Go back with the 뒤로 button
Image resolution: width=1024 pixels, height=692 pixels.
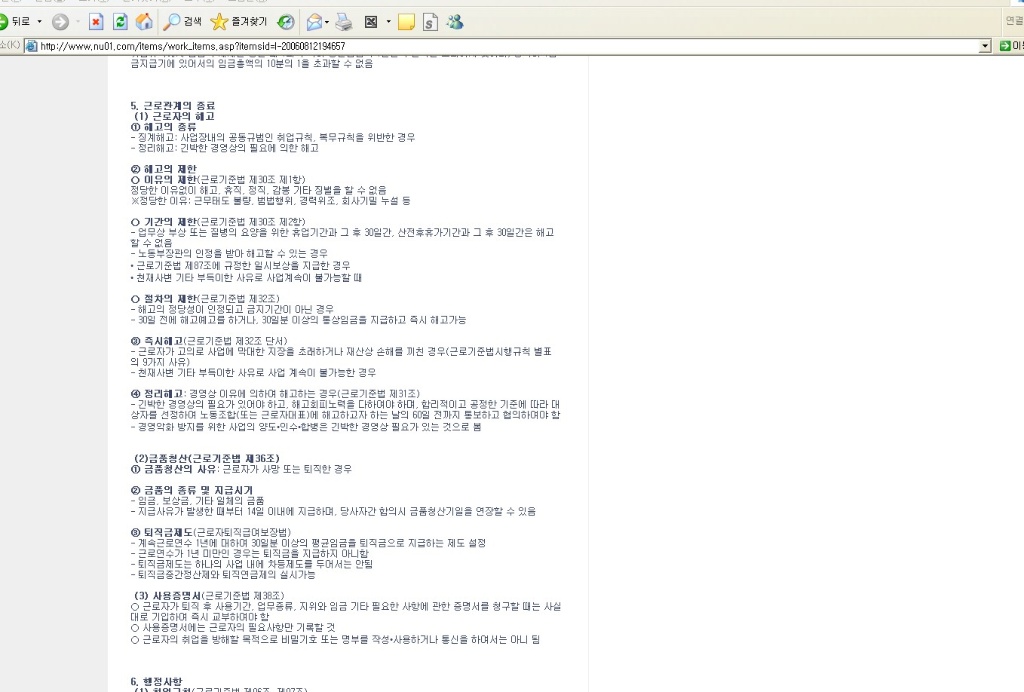pyautogui.click(x=14, y=22)
